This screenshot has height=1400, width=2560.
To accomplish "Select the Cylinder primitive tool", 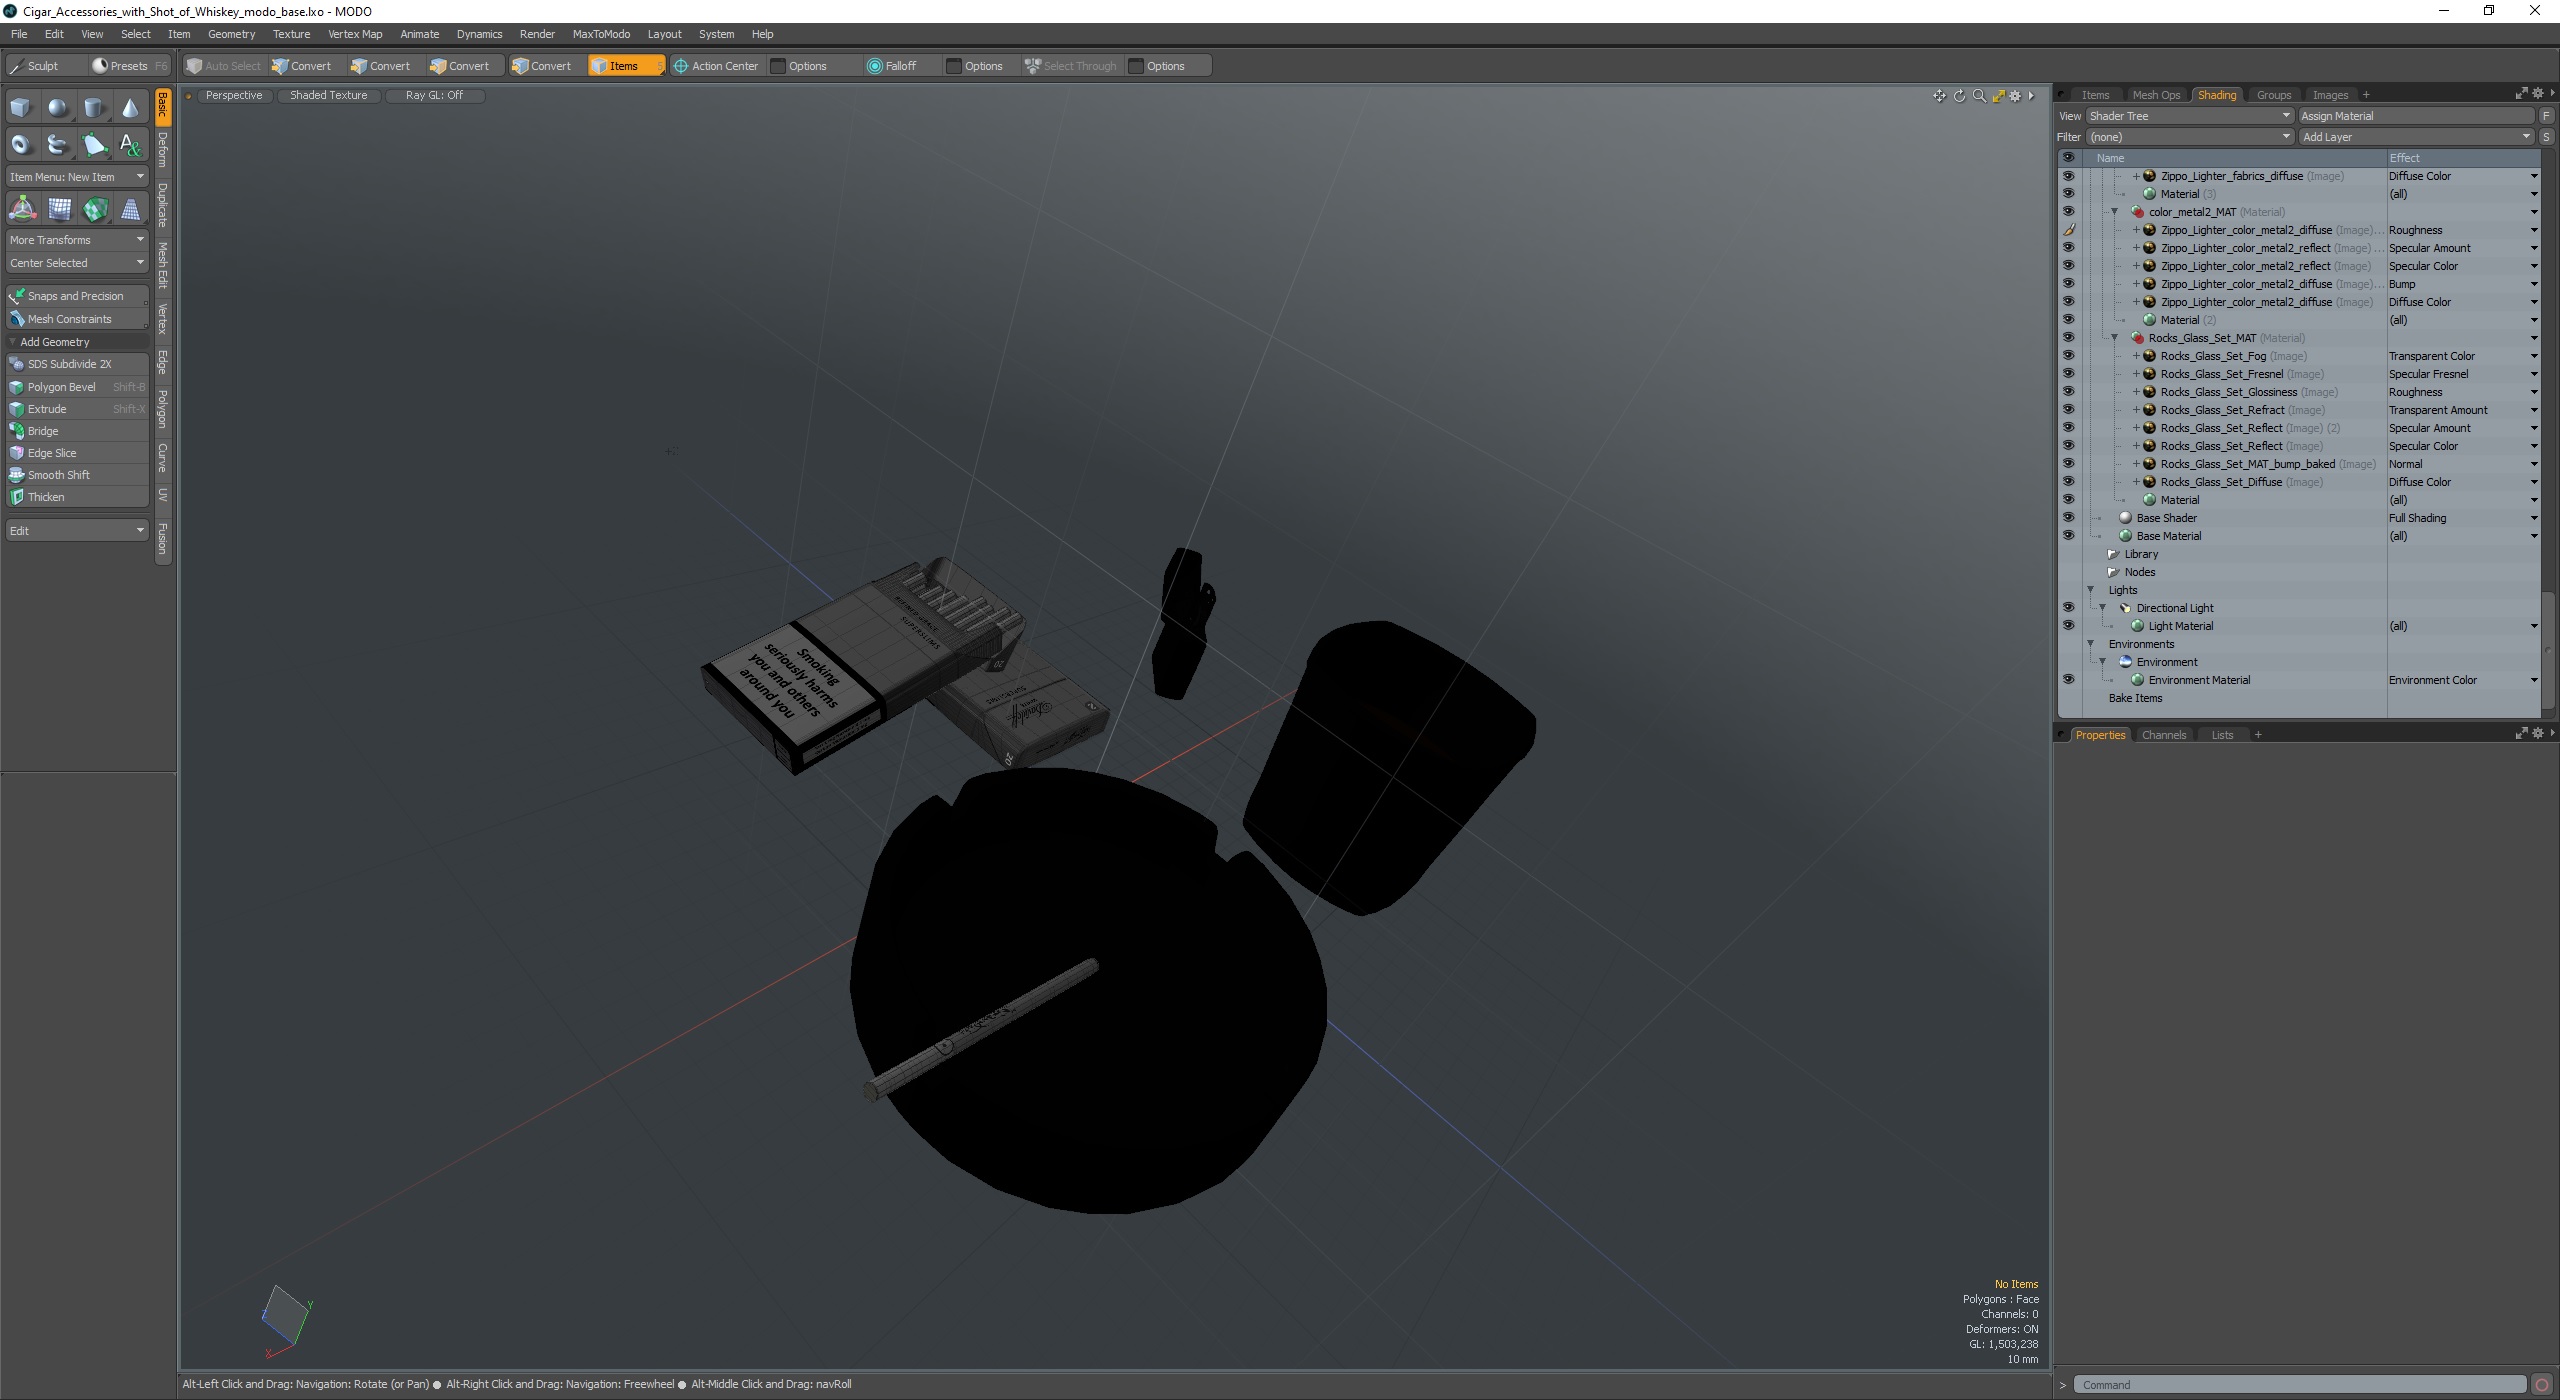I will (94, 107).
